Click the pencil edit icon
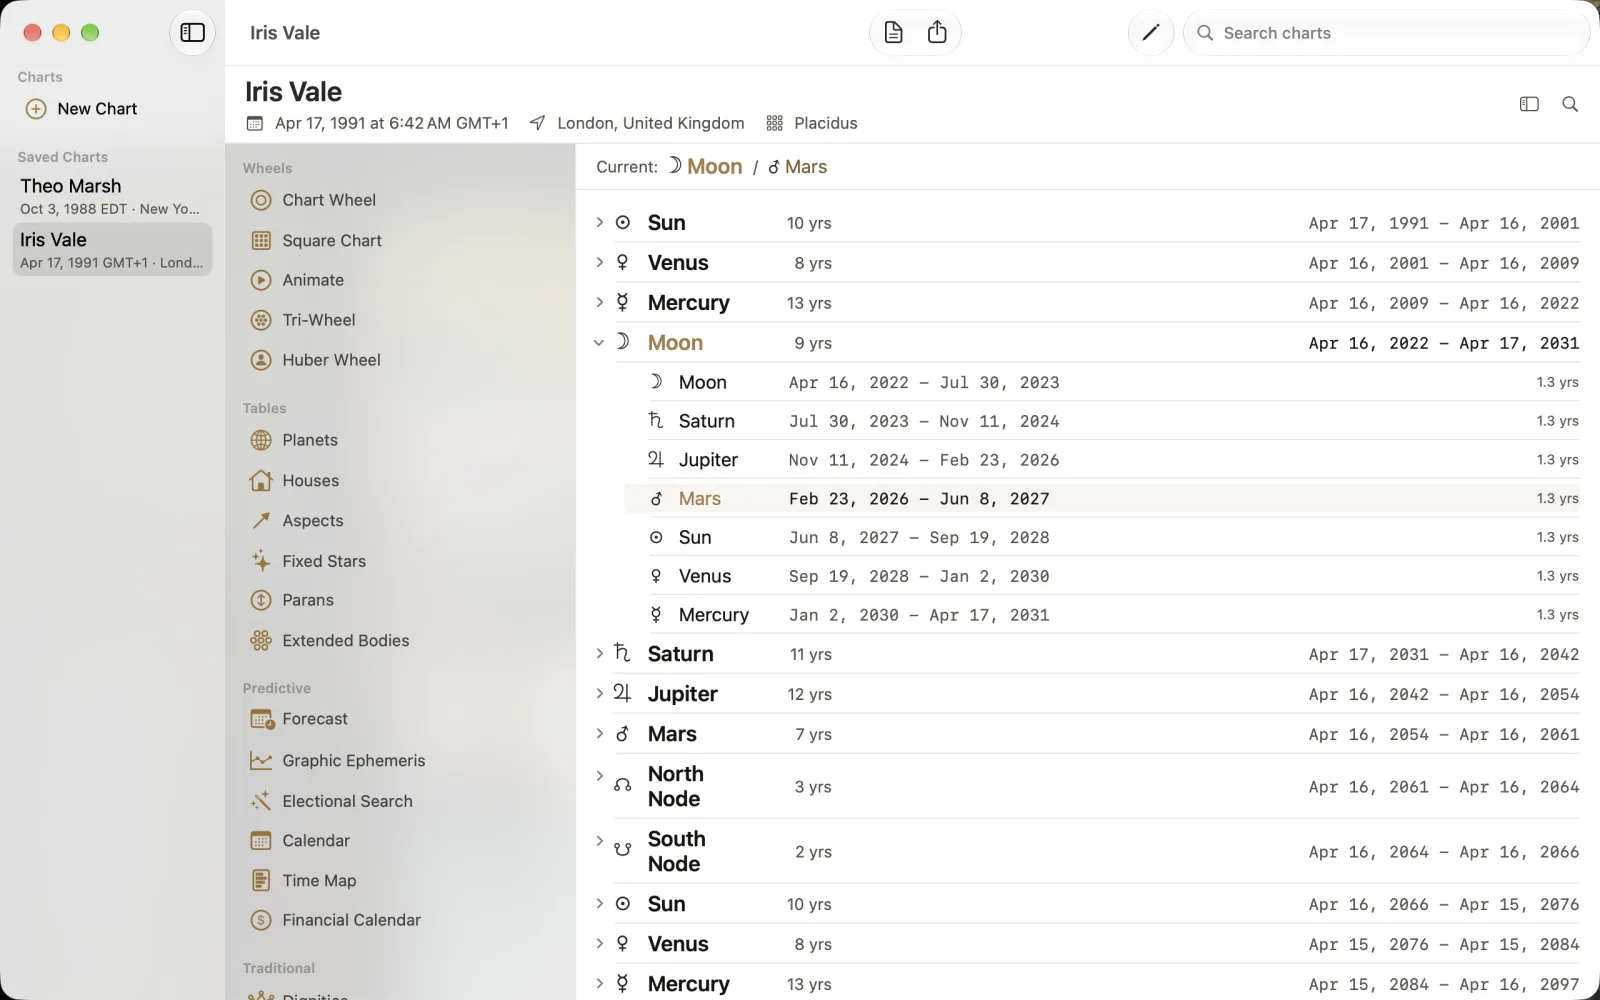The image size is (1600, 1000). click(1150, 33)
